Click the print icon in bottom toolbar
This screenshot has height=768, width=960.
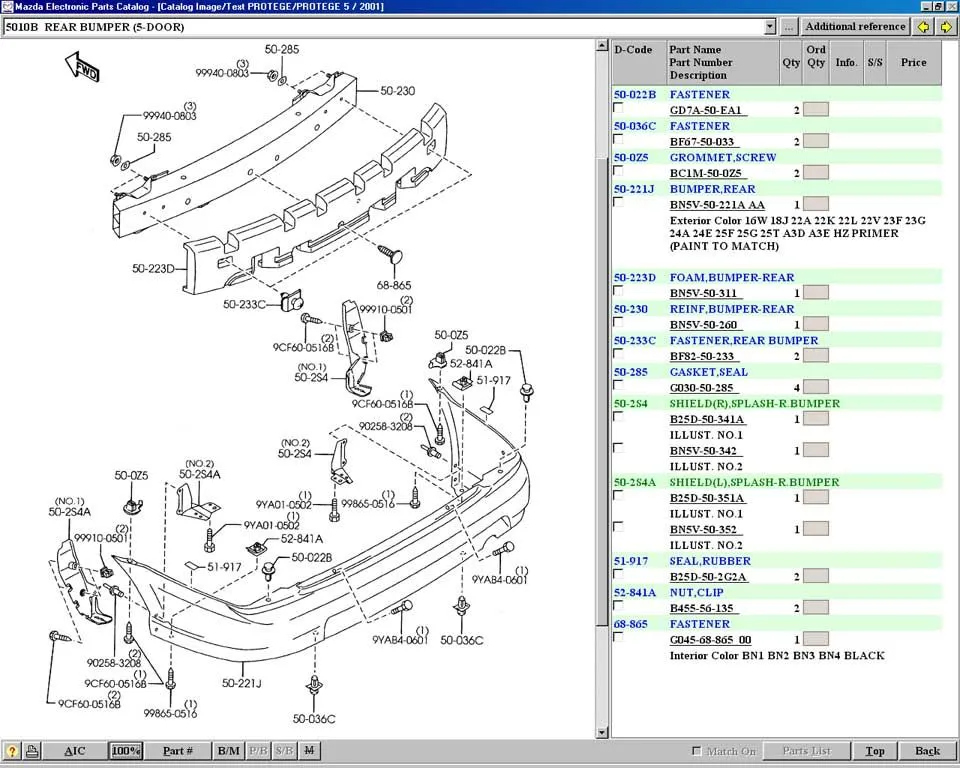32,751
